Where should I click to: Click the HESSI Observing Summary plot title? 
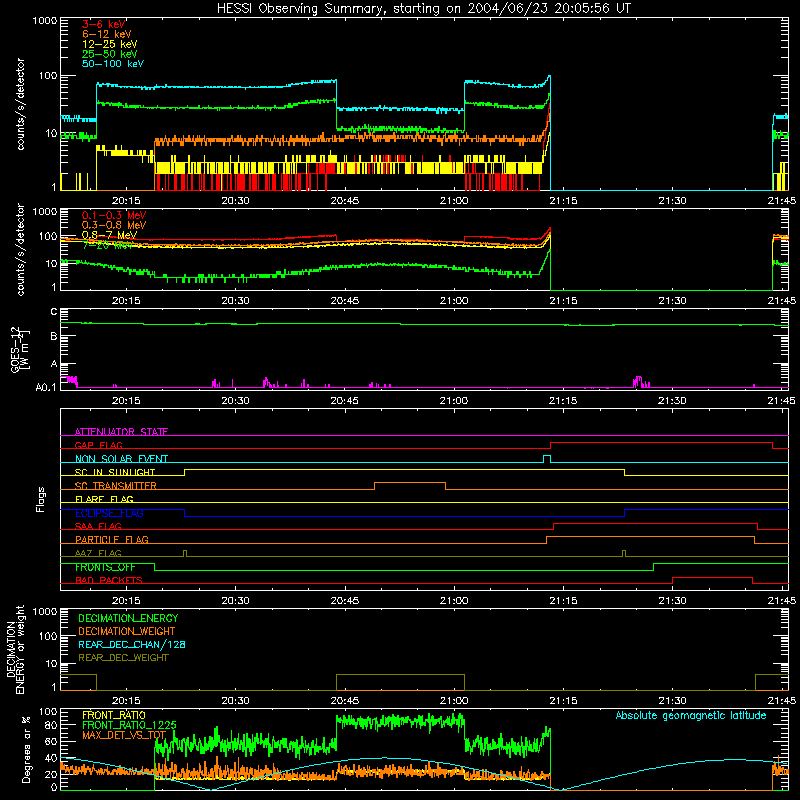pos(424,9)
